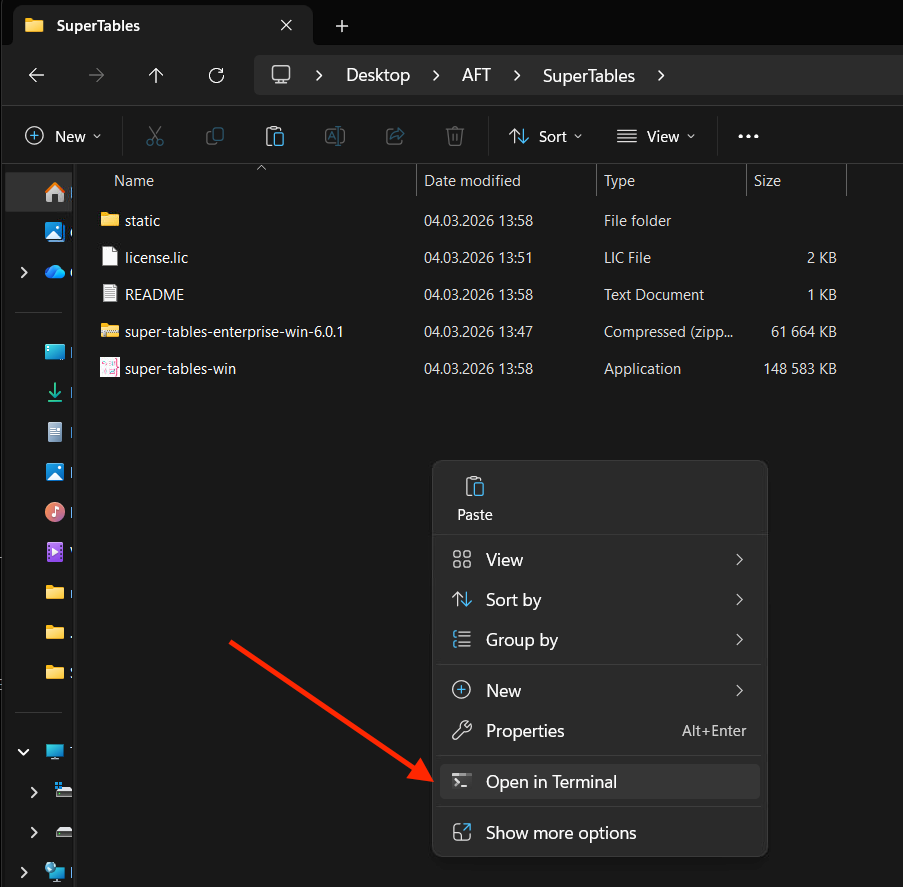Navigate back with the back arrow
The width and height of the screenshot is (903, 887).
tap(36, 75)
